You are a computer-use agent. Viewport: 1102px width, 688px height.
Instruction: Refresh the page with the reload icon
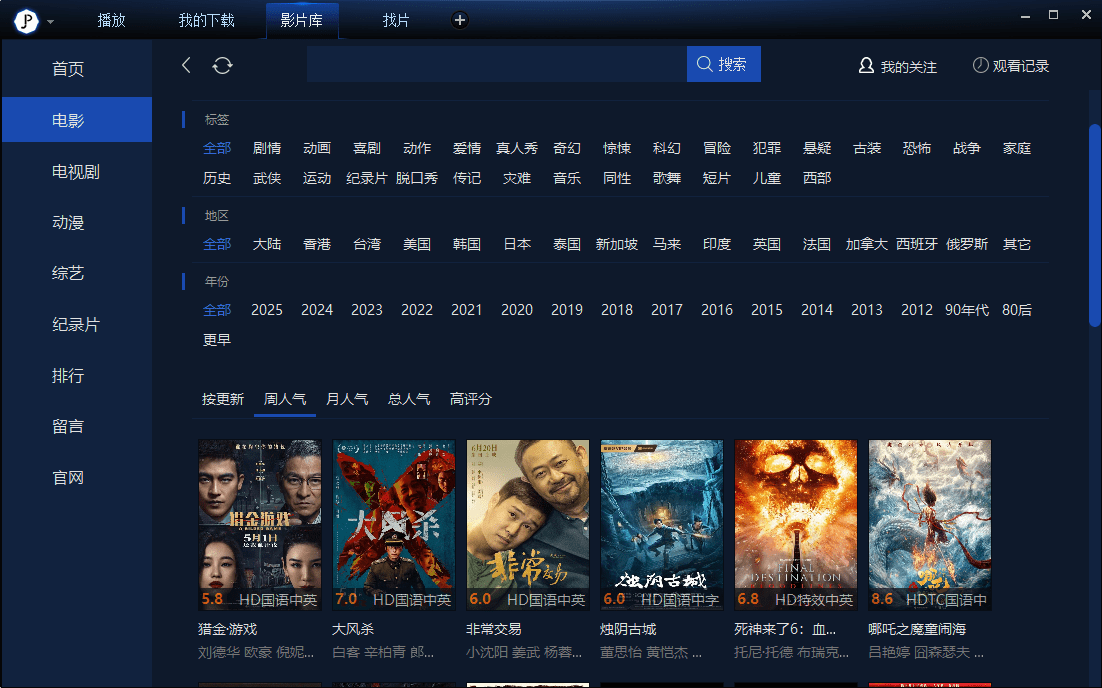pos(222,65)
